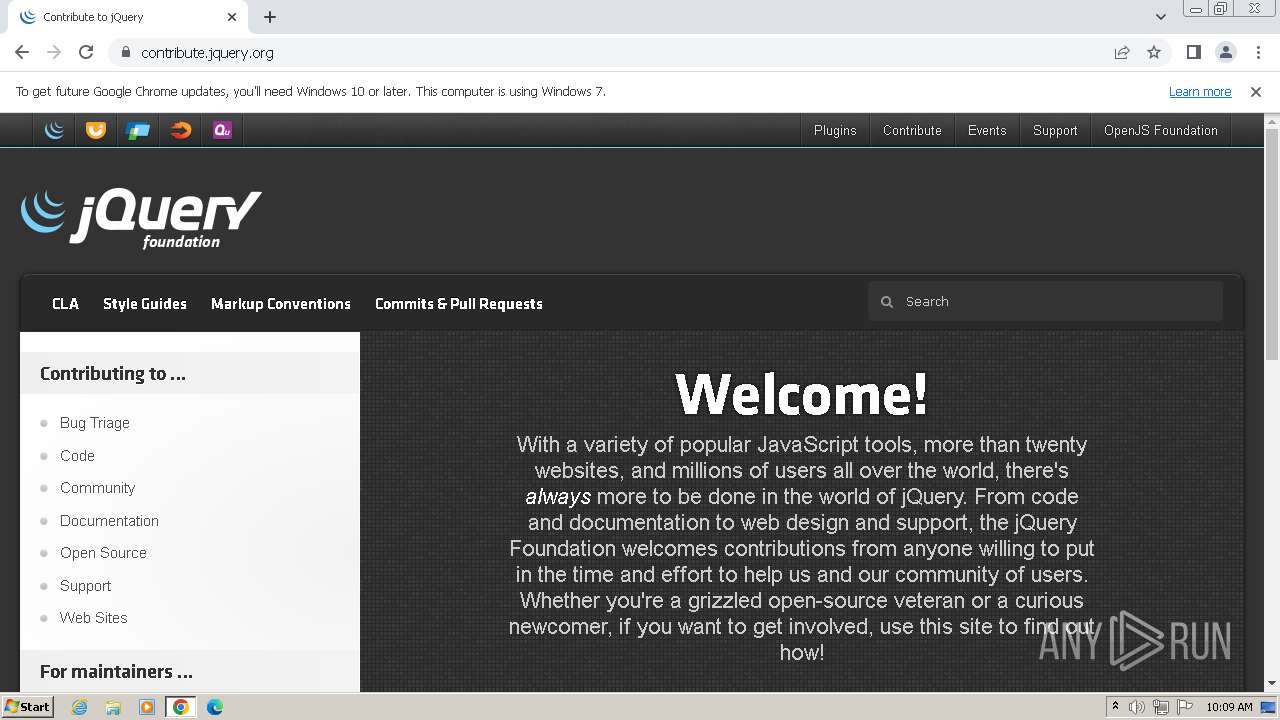
Task: Click the 'For maintainers ...' heading
Action: point(116,672)
